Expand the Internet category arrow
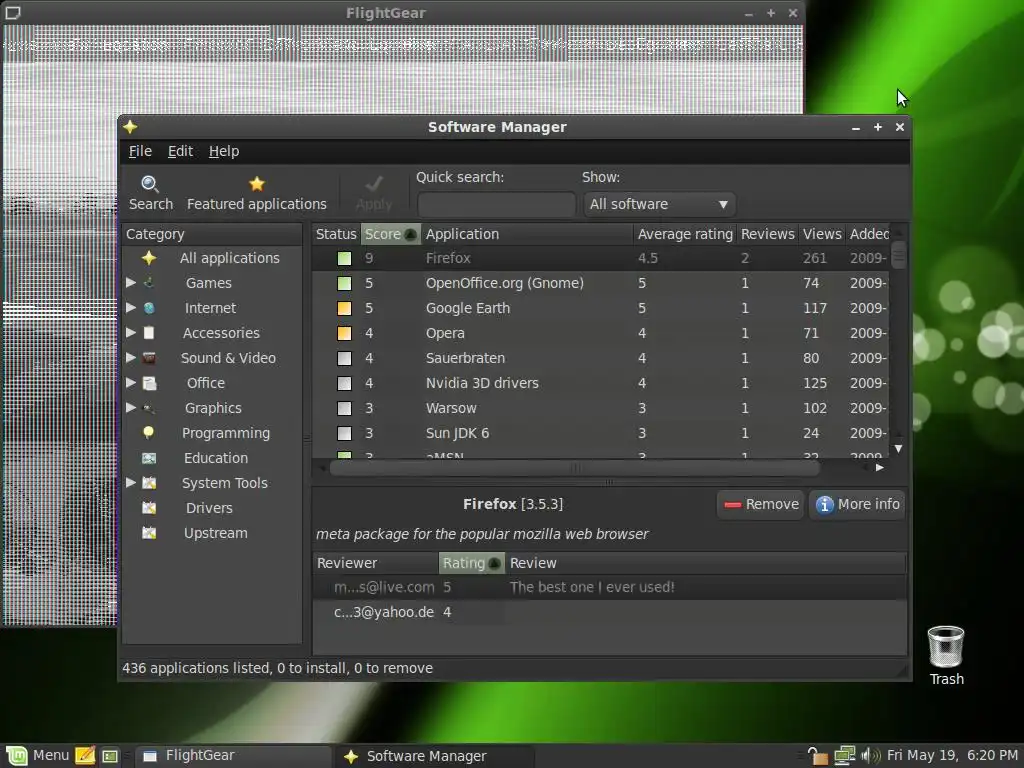This screenshot has width=1024, height=768. (x=131, y=307)
